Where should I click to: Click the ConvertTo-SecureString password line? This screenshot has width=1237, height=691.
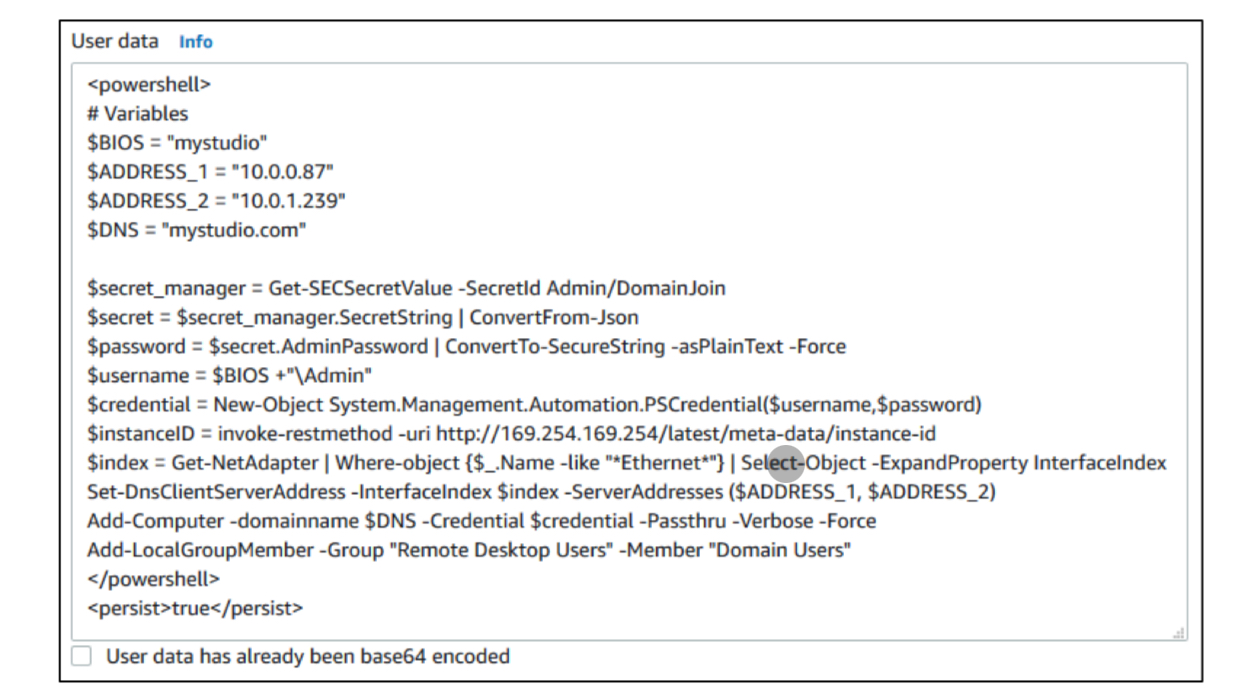[x=466, y=346]
